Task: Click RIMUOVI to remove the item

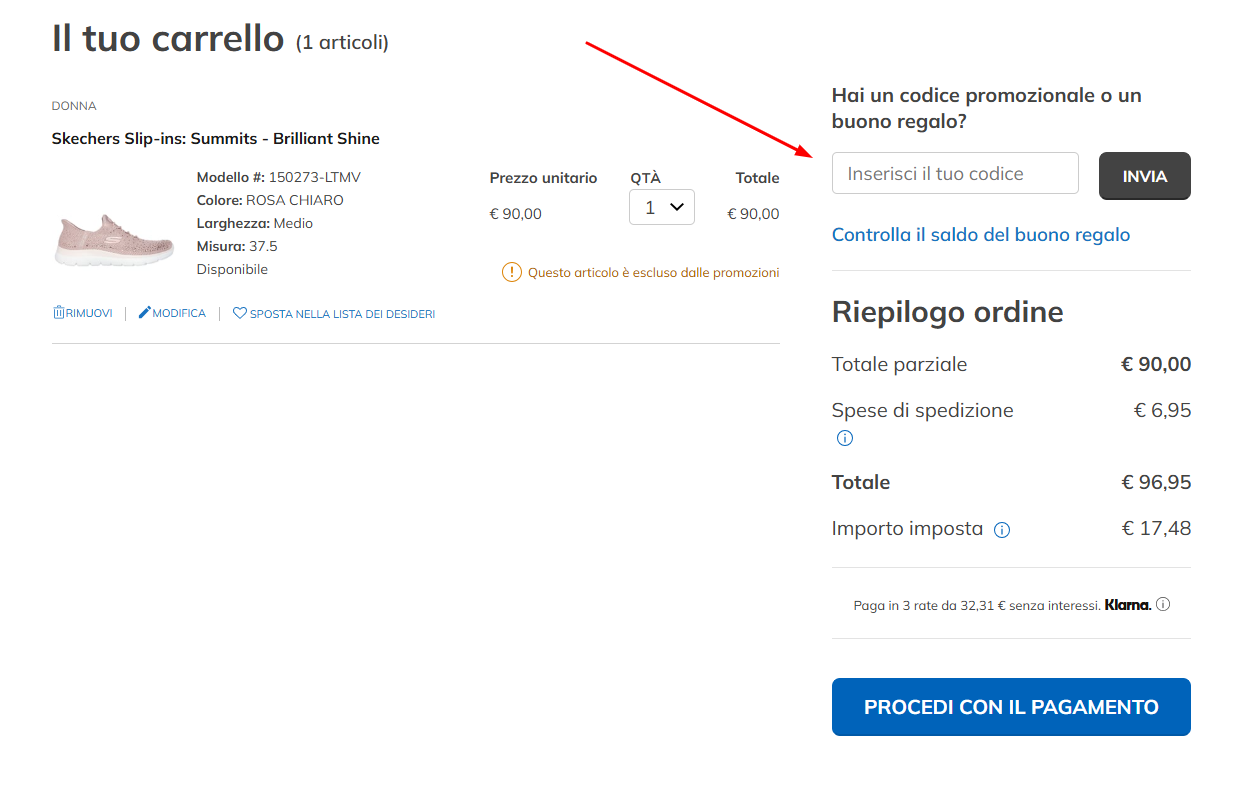Action: [x=91, y=313]
